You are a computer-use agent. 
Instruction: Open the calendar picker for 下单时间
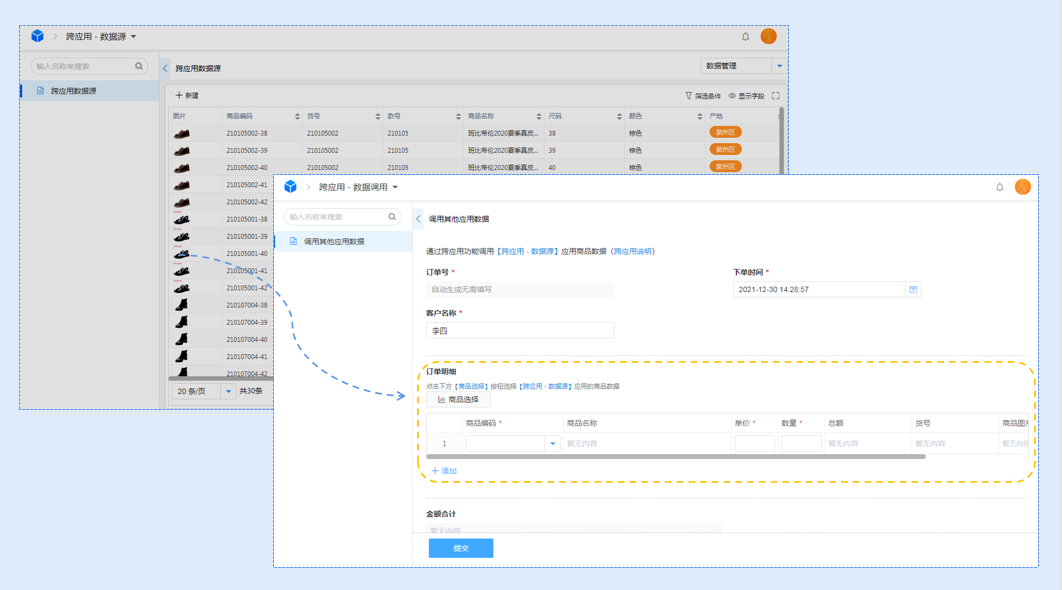pos(912,289)
